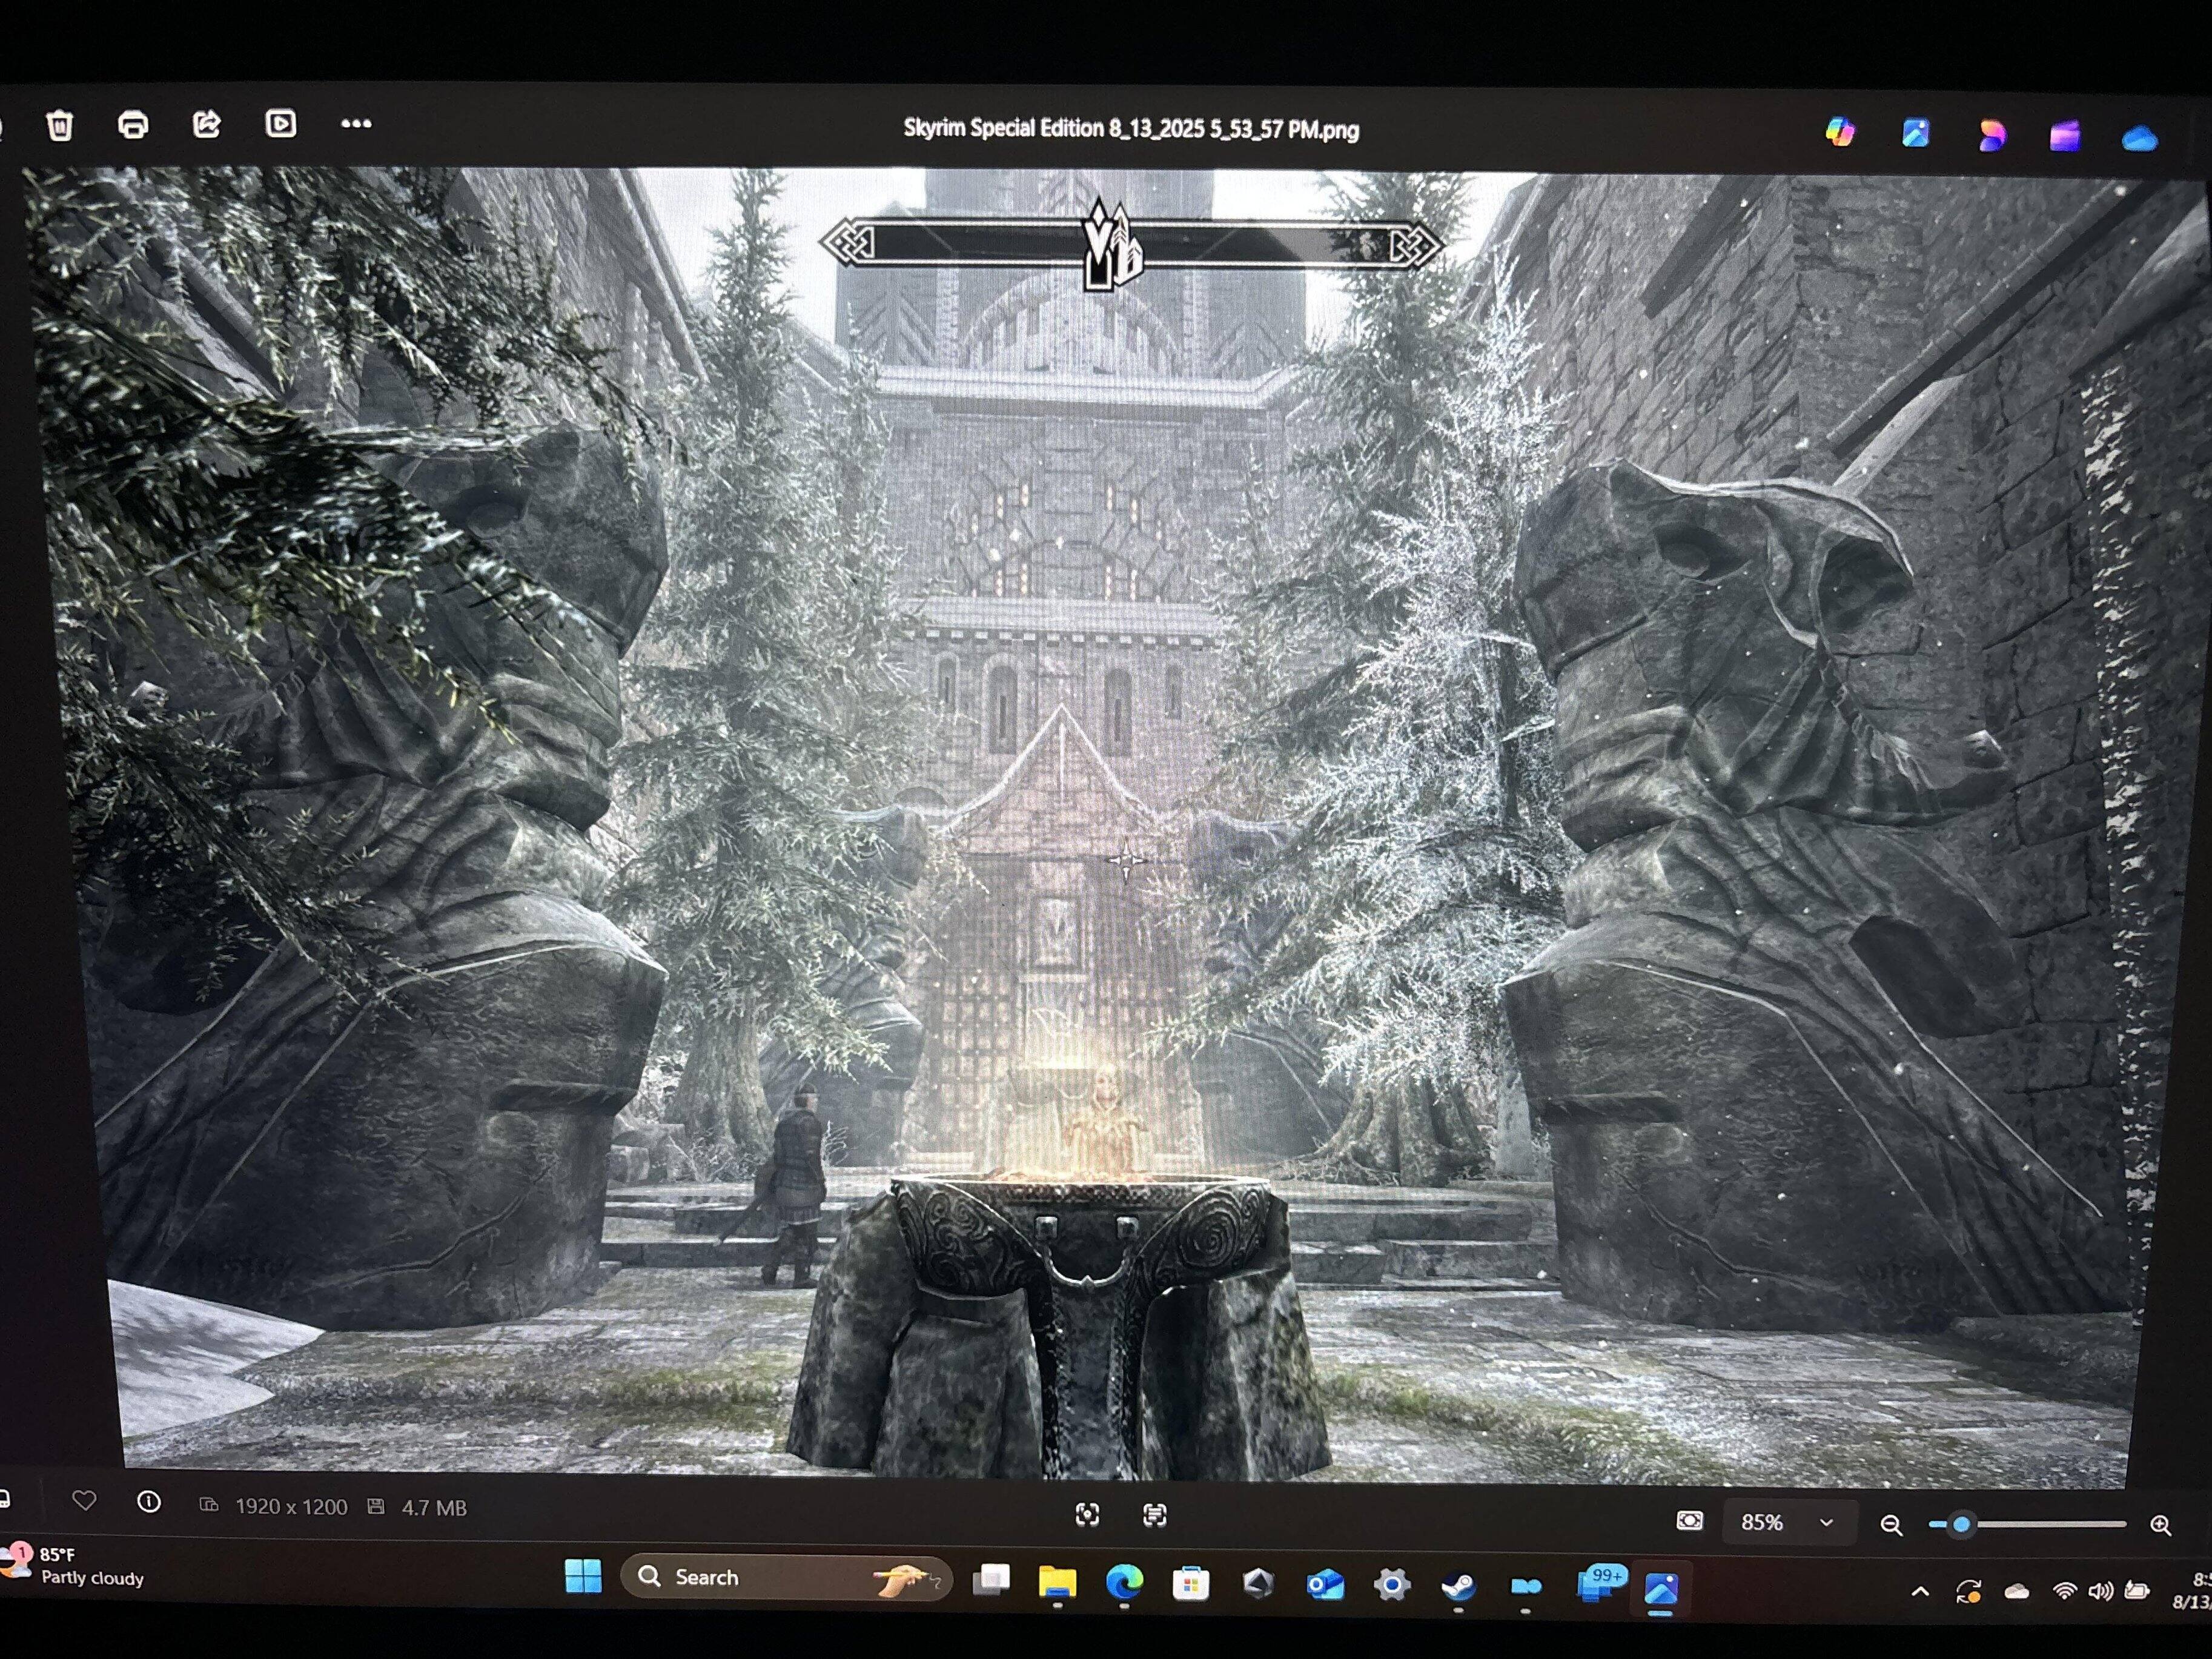The height and width of the screenshot is (1659, 2212).
Task: Click the zoom in magnifier button
Action: (2160, 1525)
